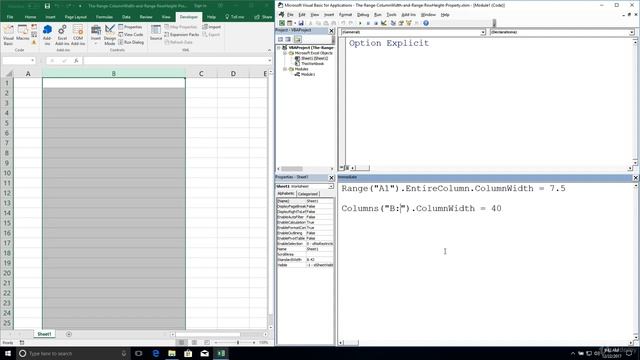This screenshot has width=640, height=360.
Task: Click Expansion Packs in the XML group
Action: coord(182,35)
